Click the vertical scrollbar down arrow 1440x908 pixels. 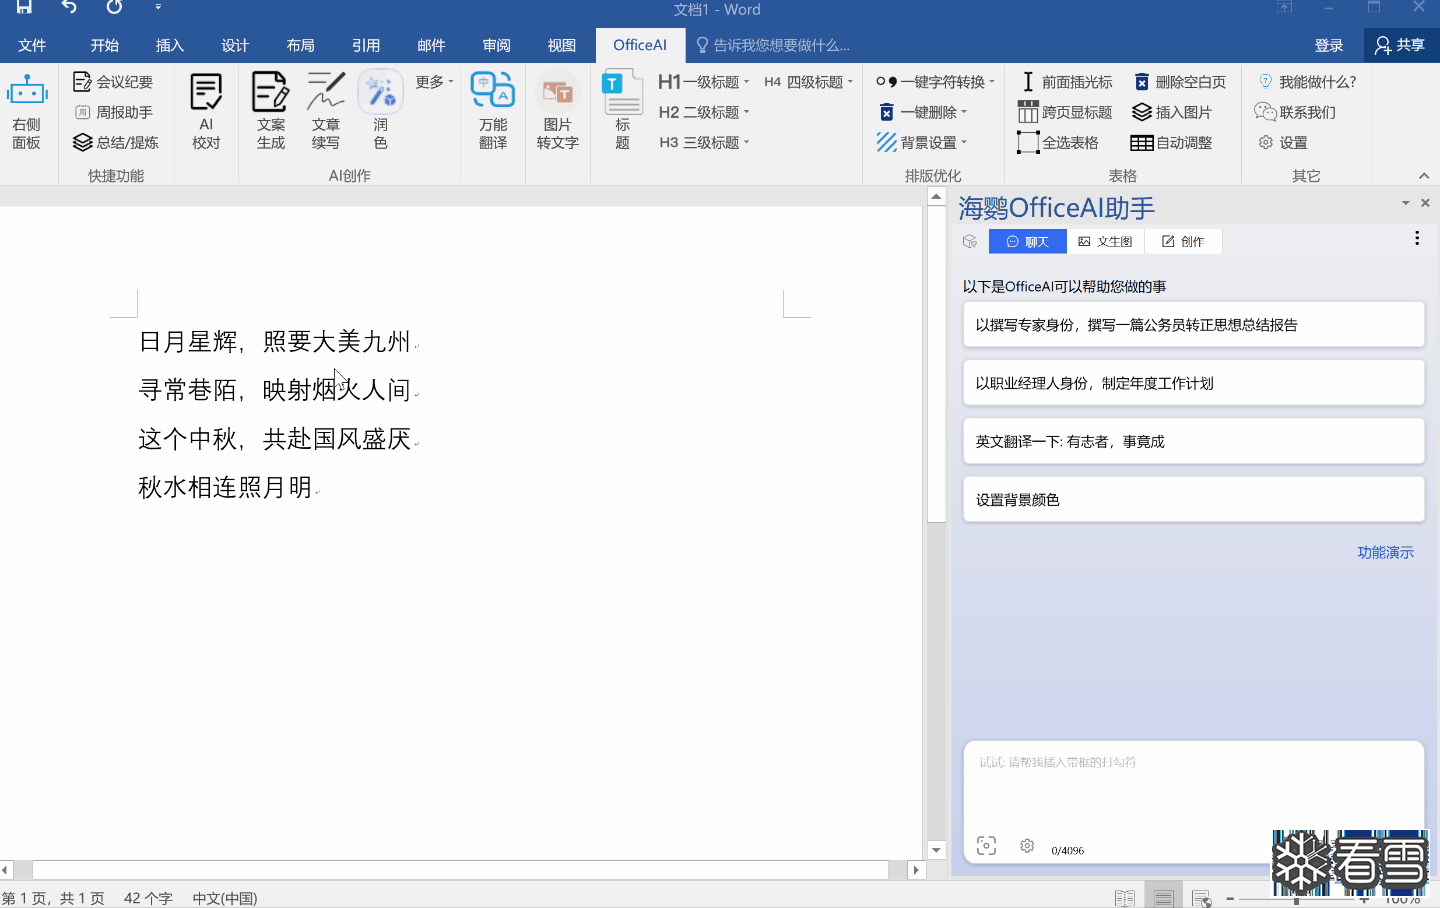pyautogui.click(x=936, y=850)
